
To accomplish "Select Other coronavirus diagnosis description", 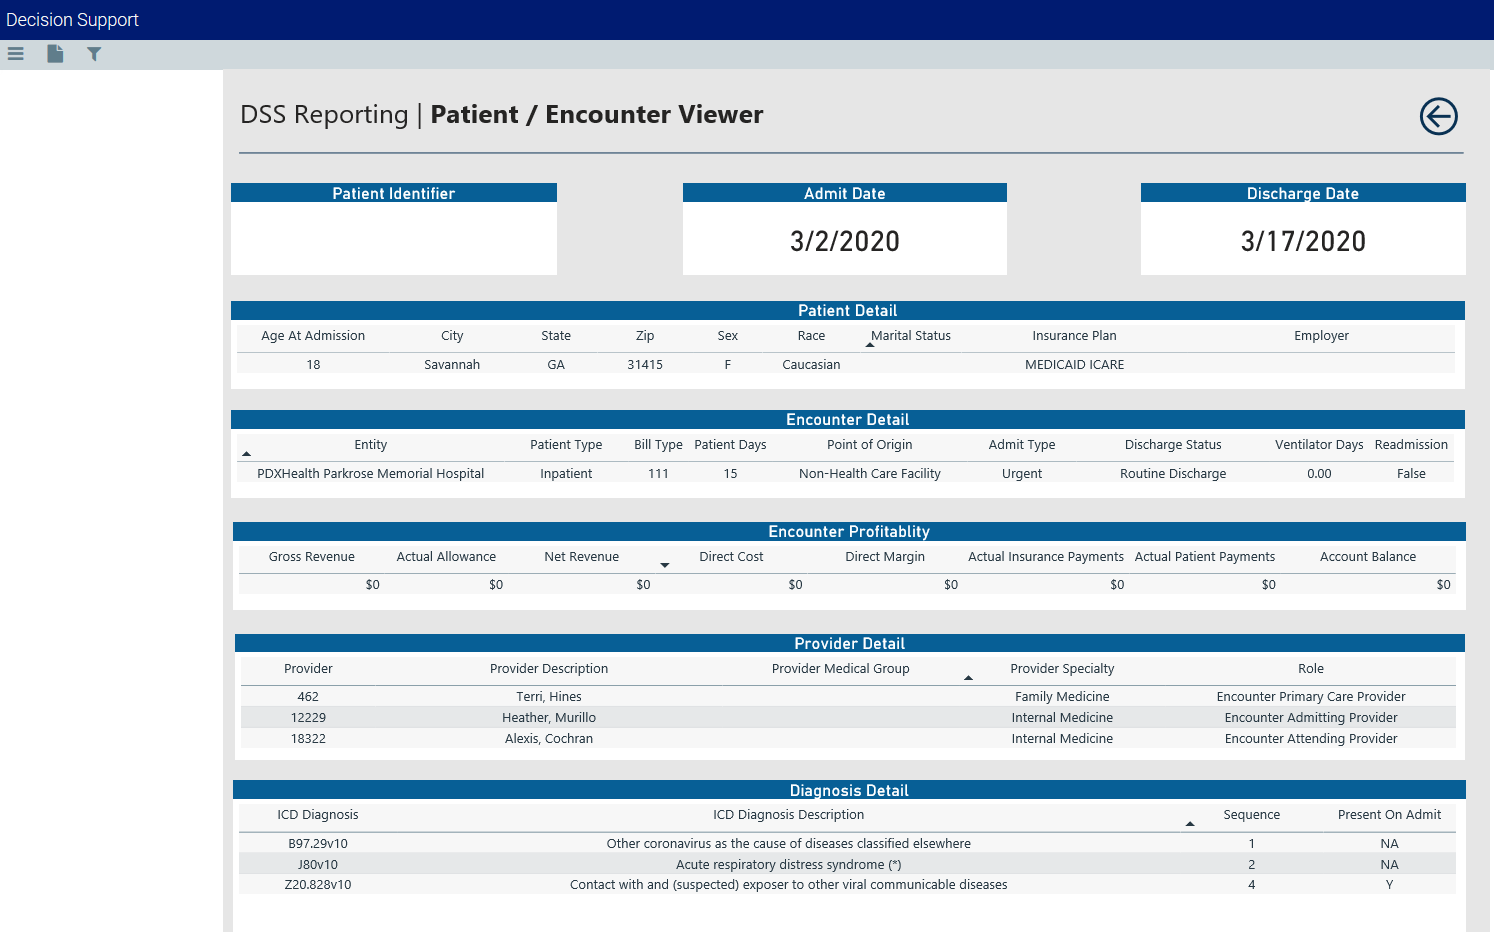I will tap(788, 844).
